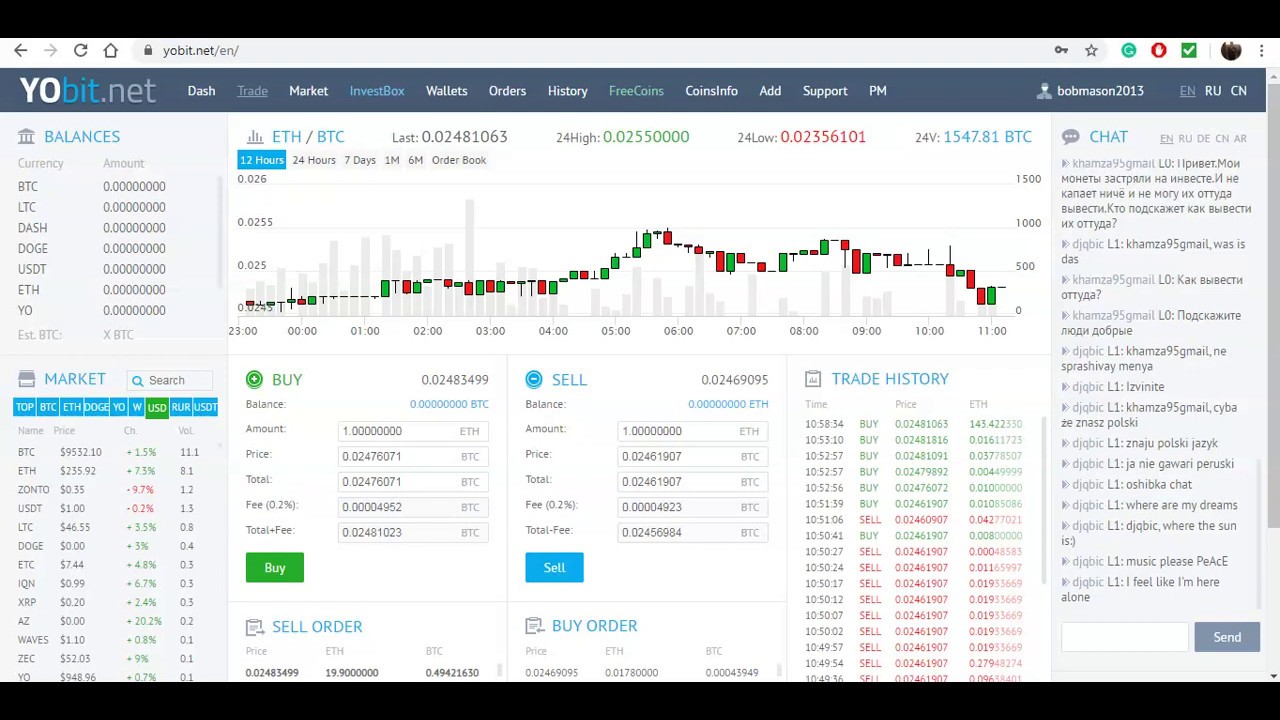Click the Buy Order list icon
This screenshot has width=1280, height=720.
pos(534,626)
